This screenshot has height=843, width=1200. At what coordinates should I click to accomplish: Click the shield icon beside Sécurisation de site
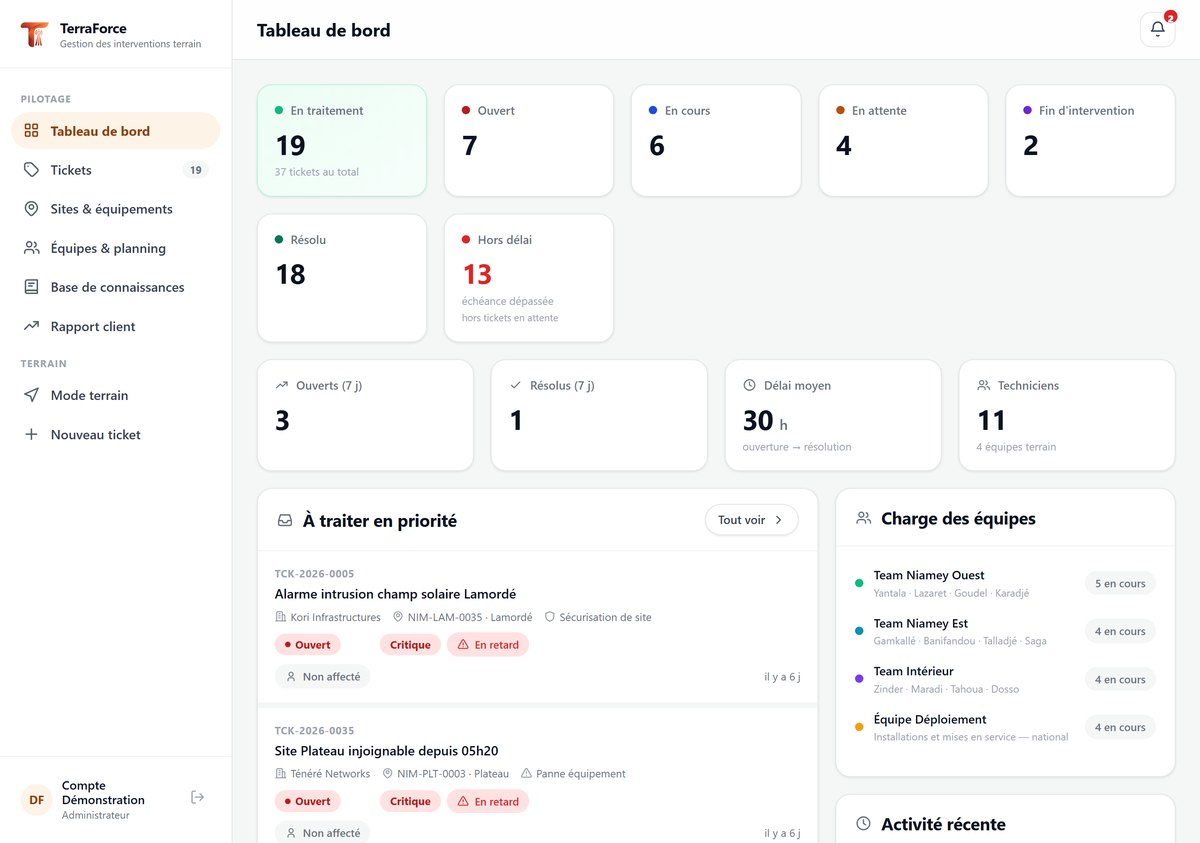point(549,617)
